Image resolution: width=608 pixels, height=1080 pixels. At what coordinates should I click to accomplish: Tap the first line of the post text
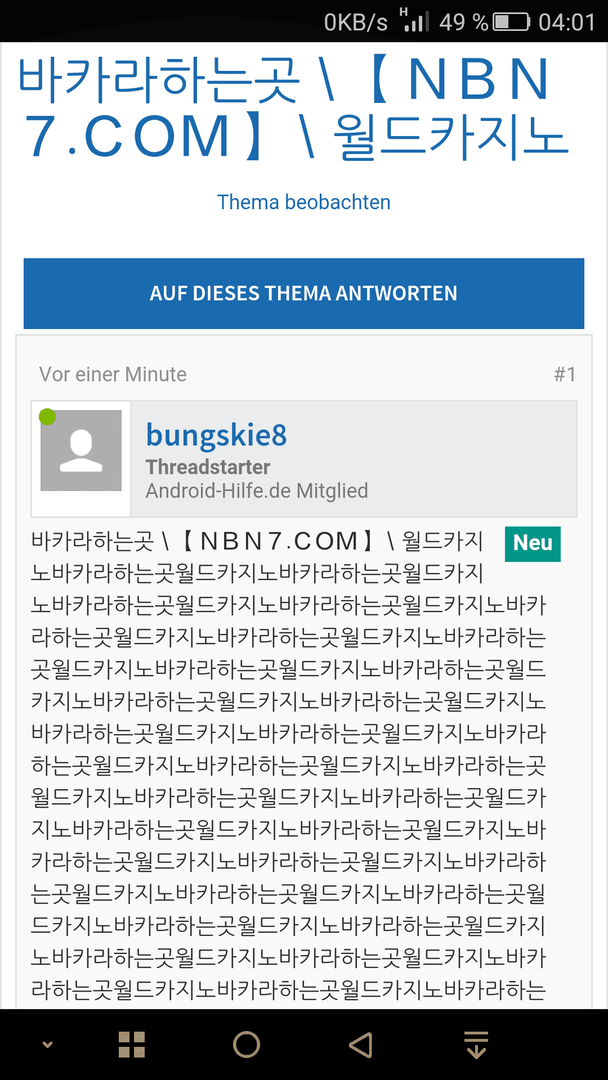[258, 541]
